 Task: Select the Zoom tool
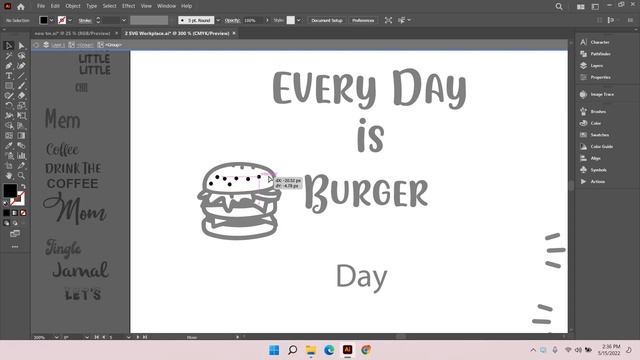(x=21, y=176)
